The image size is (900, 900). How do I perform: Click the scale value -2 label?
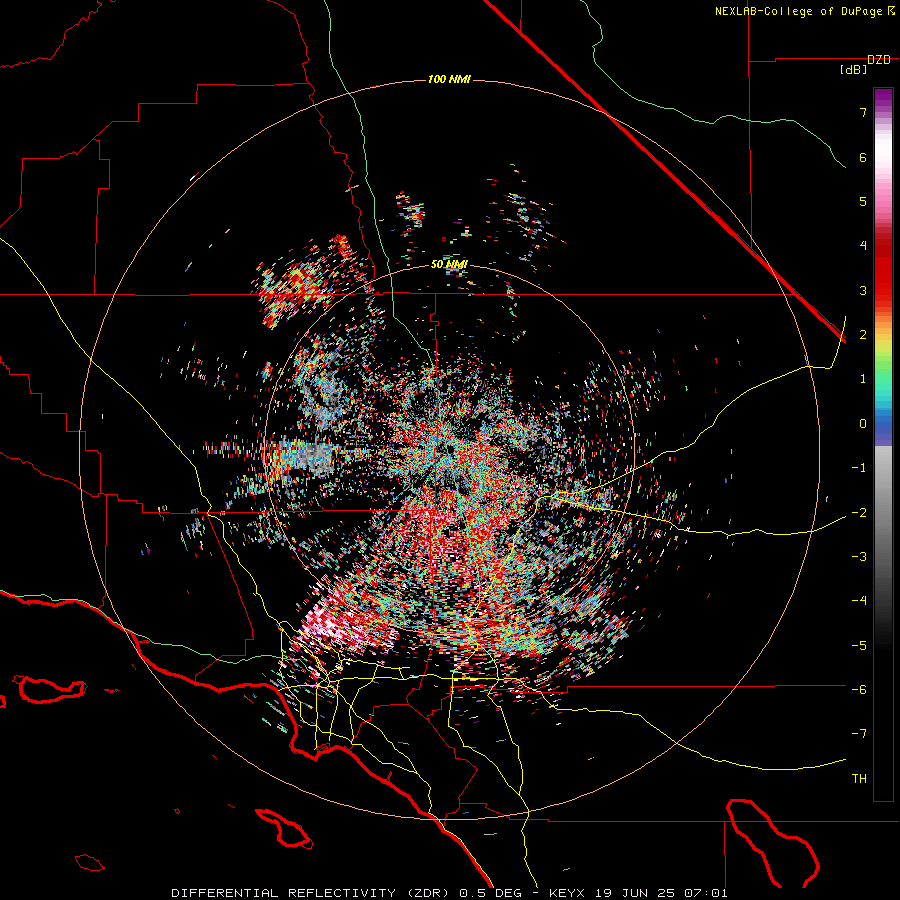pos(859,513)
